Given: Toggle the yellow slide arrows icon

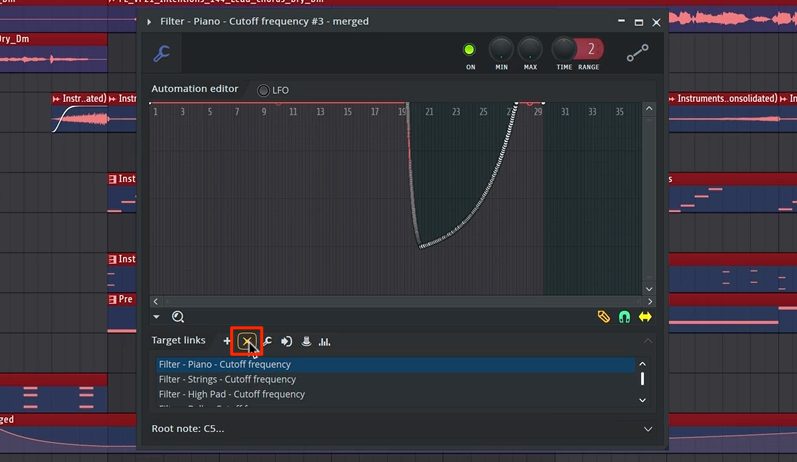Looking at the screenshot, I should pyautogui.click(x=645, y=317).
